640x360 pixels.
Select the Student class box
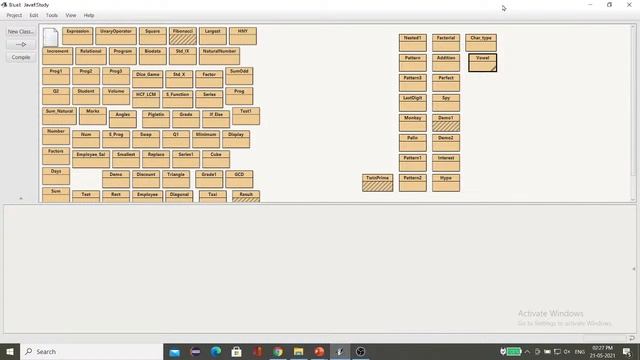pos(86,96)
